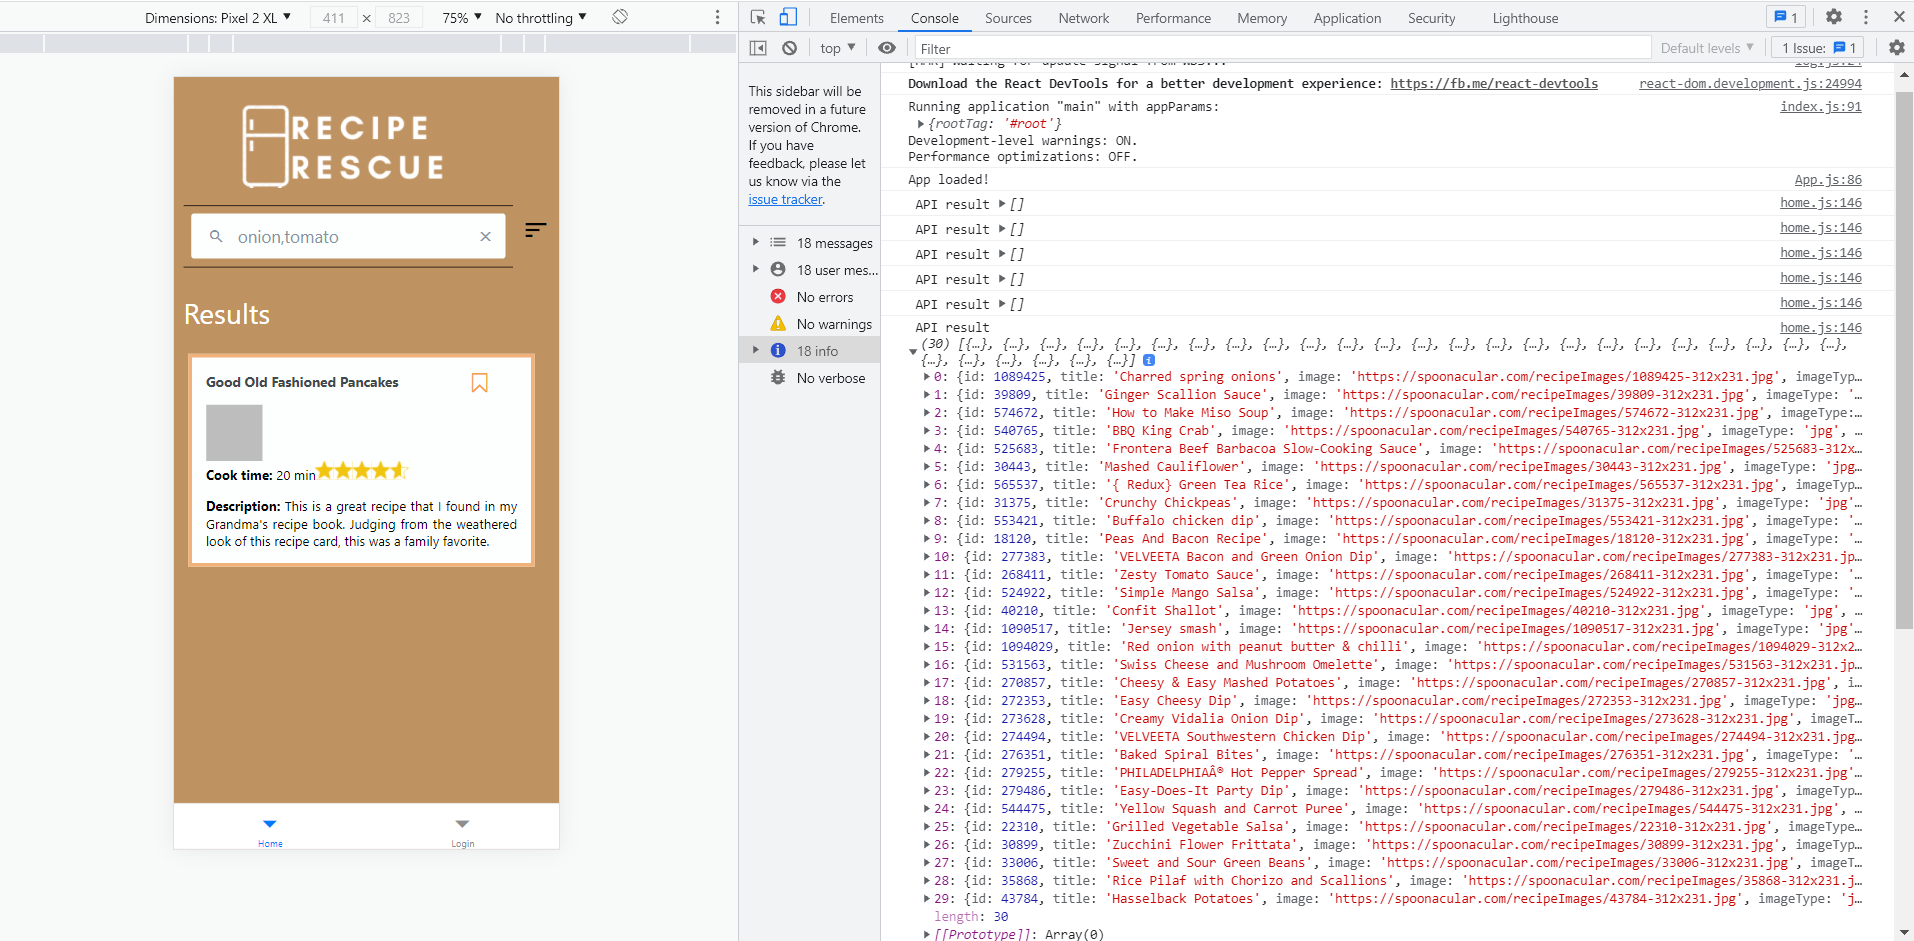Switch to the Sources tab
This screenshot has width=1914, height=941.
coord(1008,18)
